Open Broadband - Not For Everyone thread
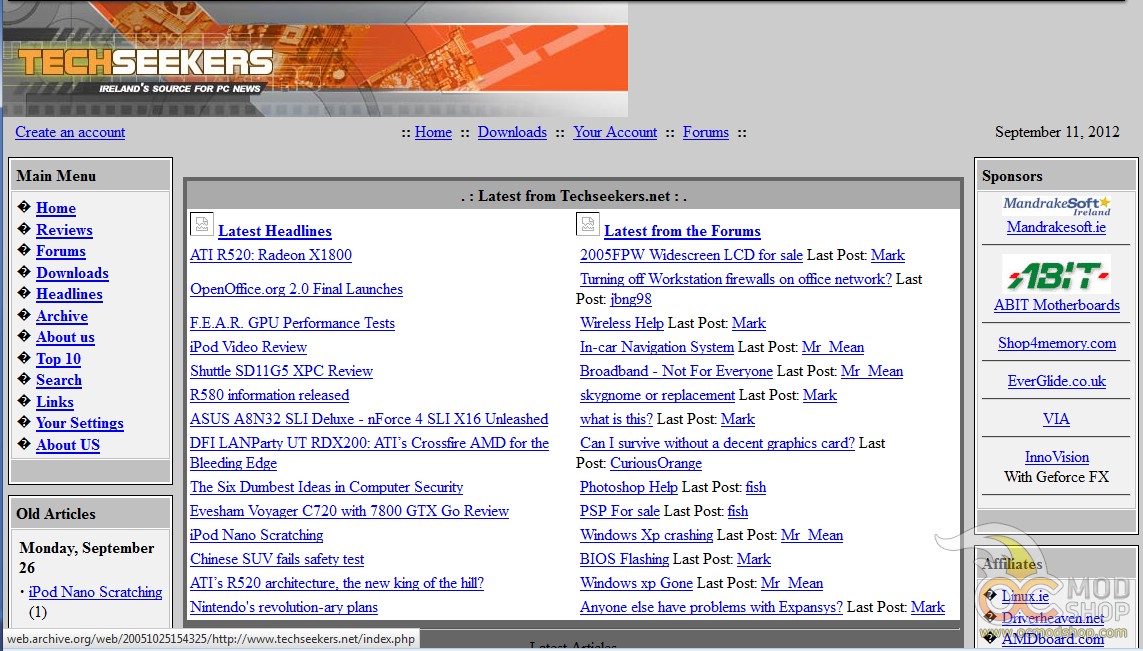The height and width of the screenshot is (651, 1143). 676,371
